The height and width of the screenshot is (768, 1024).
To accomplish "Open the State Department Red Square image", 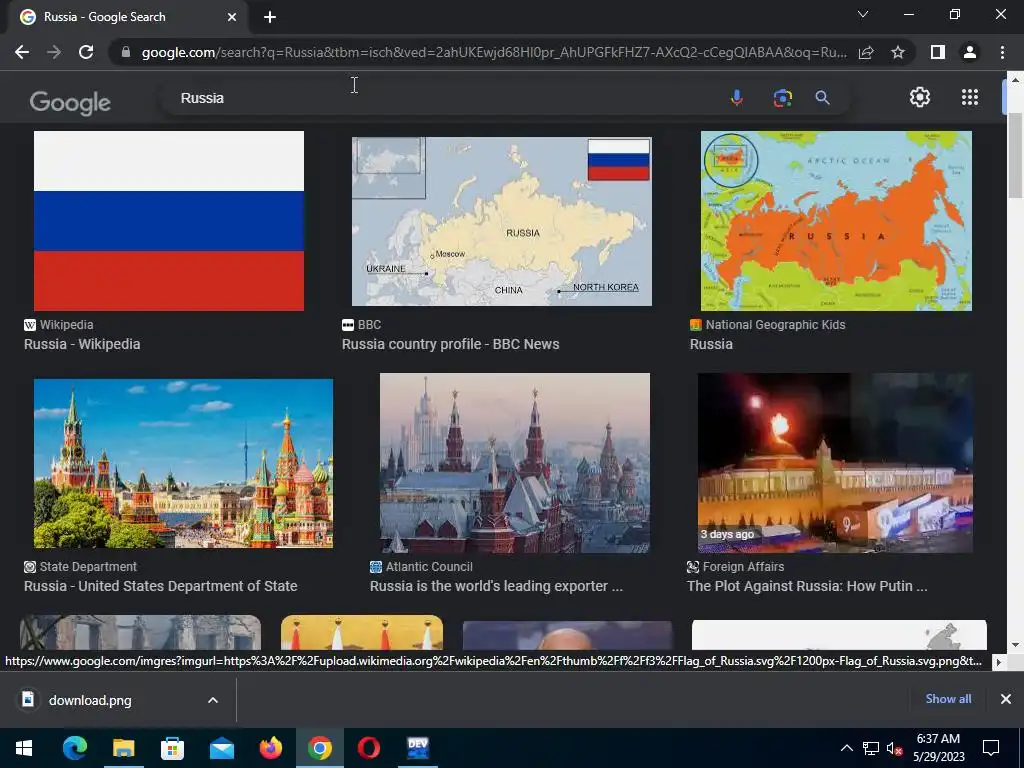I will click(x=184, y=463).
